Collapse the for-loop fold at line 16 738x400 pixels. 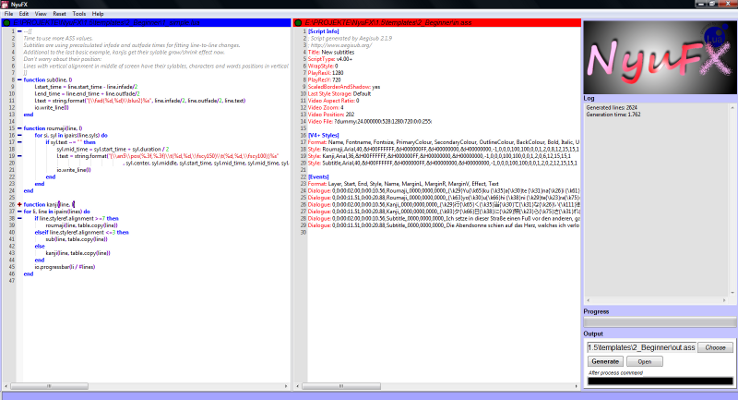tap(19, 135)
